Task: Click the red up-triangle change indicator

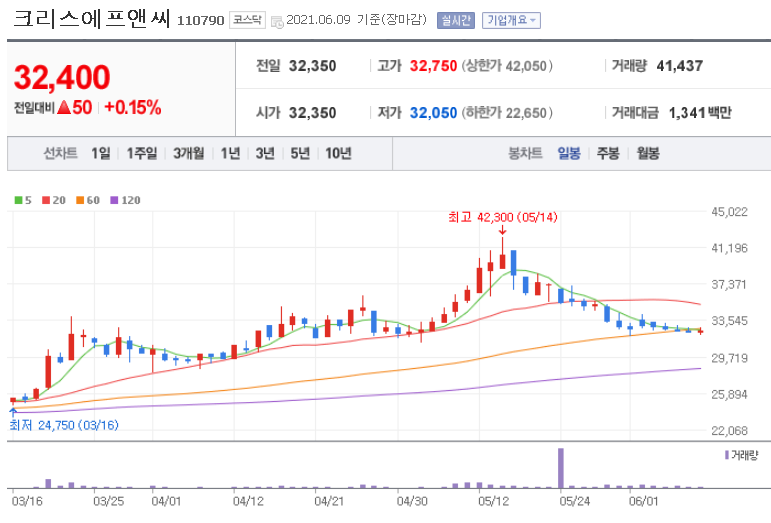Action: click(x=64, y=108)
